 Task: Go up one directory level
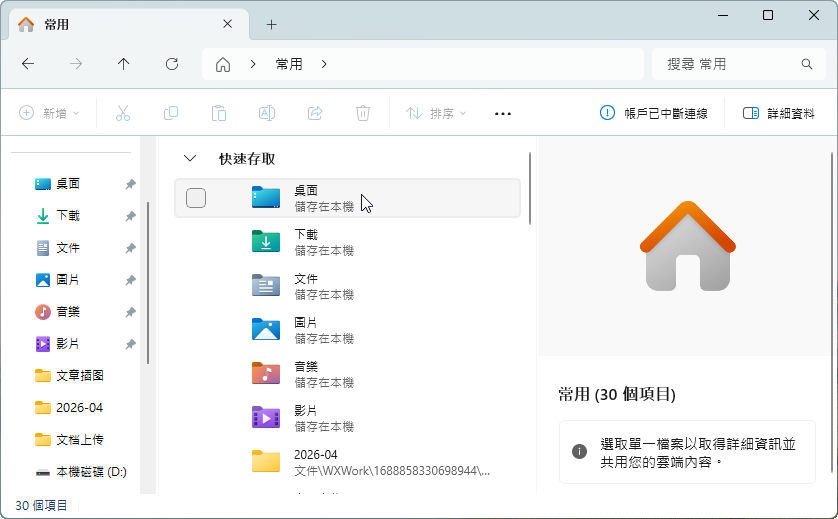[124, 64]
